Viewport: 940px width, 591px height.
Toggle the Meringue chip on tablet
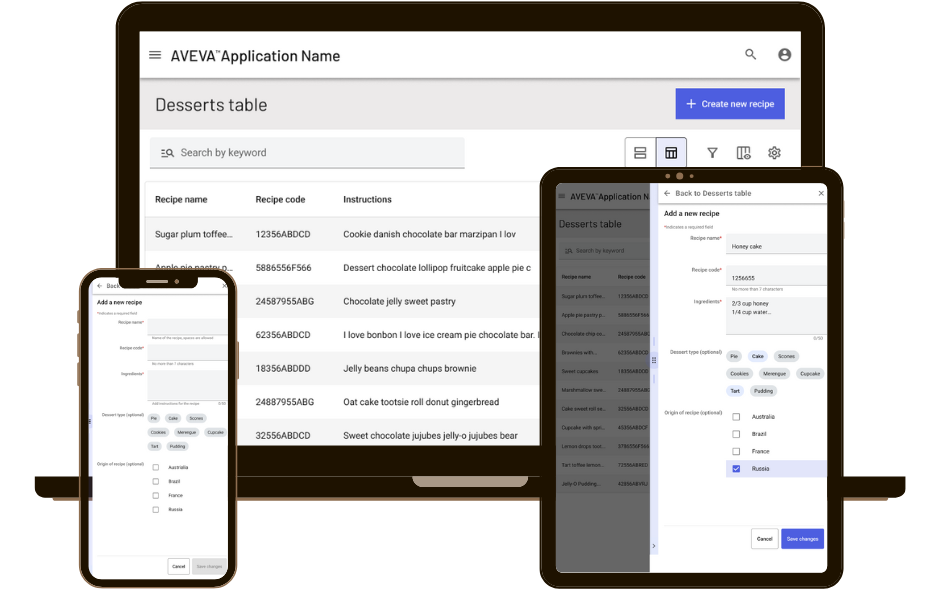pos(774,373)
